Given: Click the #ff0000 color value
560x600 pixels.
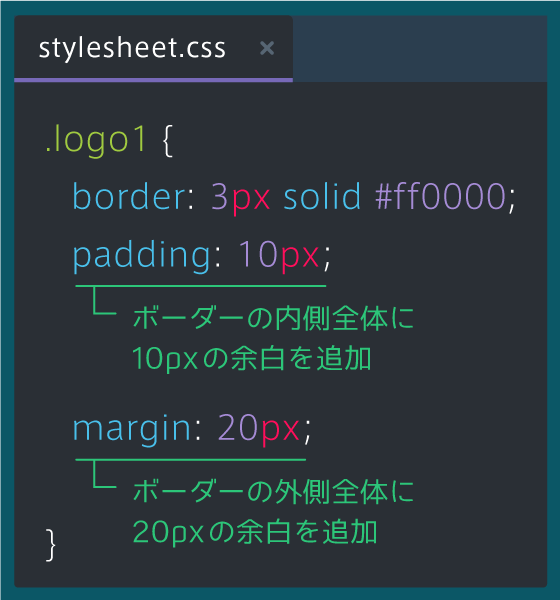Looking at the screenshot, I should 440,196.
